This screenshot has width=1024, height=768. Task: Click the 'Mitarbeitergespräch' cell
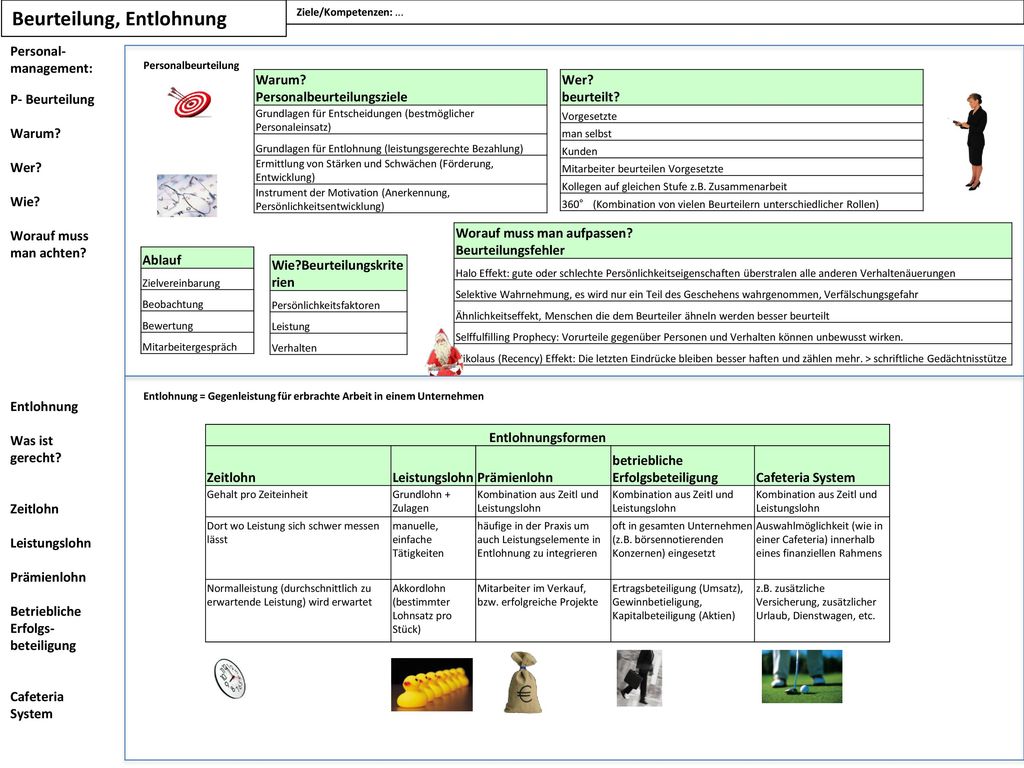[x=197, y=345]
